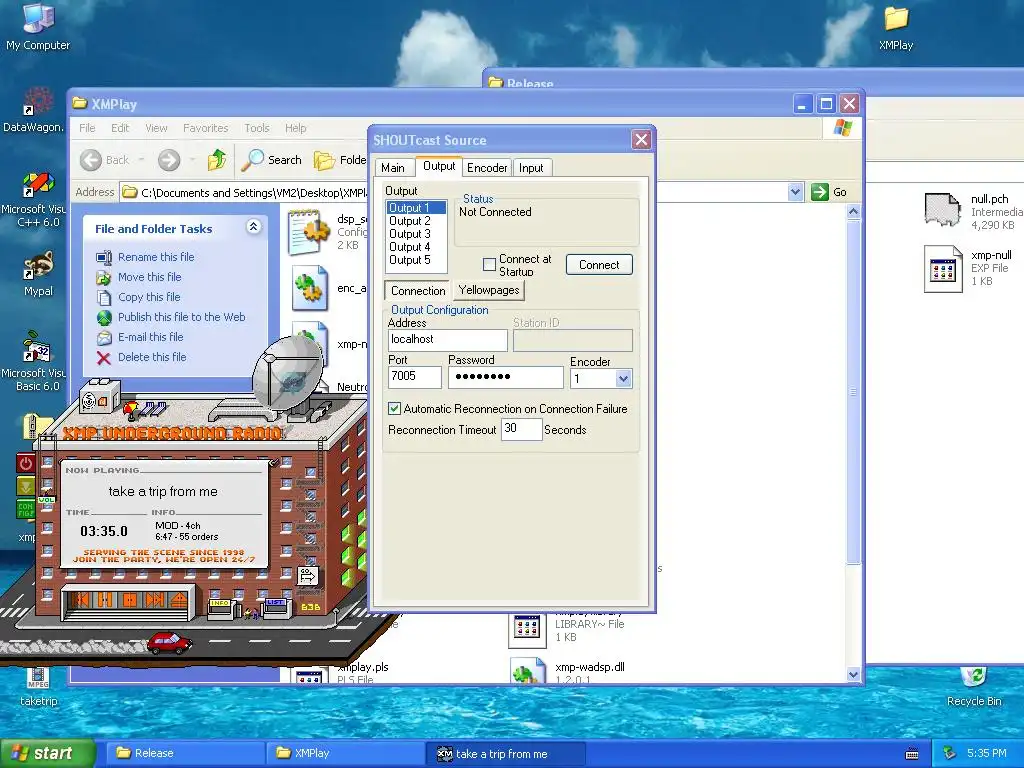Select the xmp-wadsp.dll file
The width and height of the screenshot is (1024, 768).
568,669
